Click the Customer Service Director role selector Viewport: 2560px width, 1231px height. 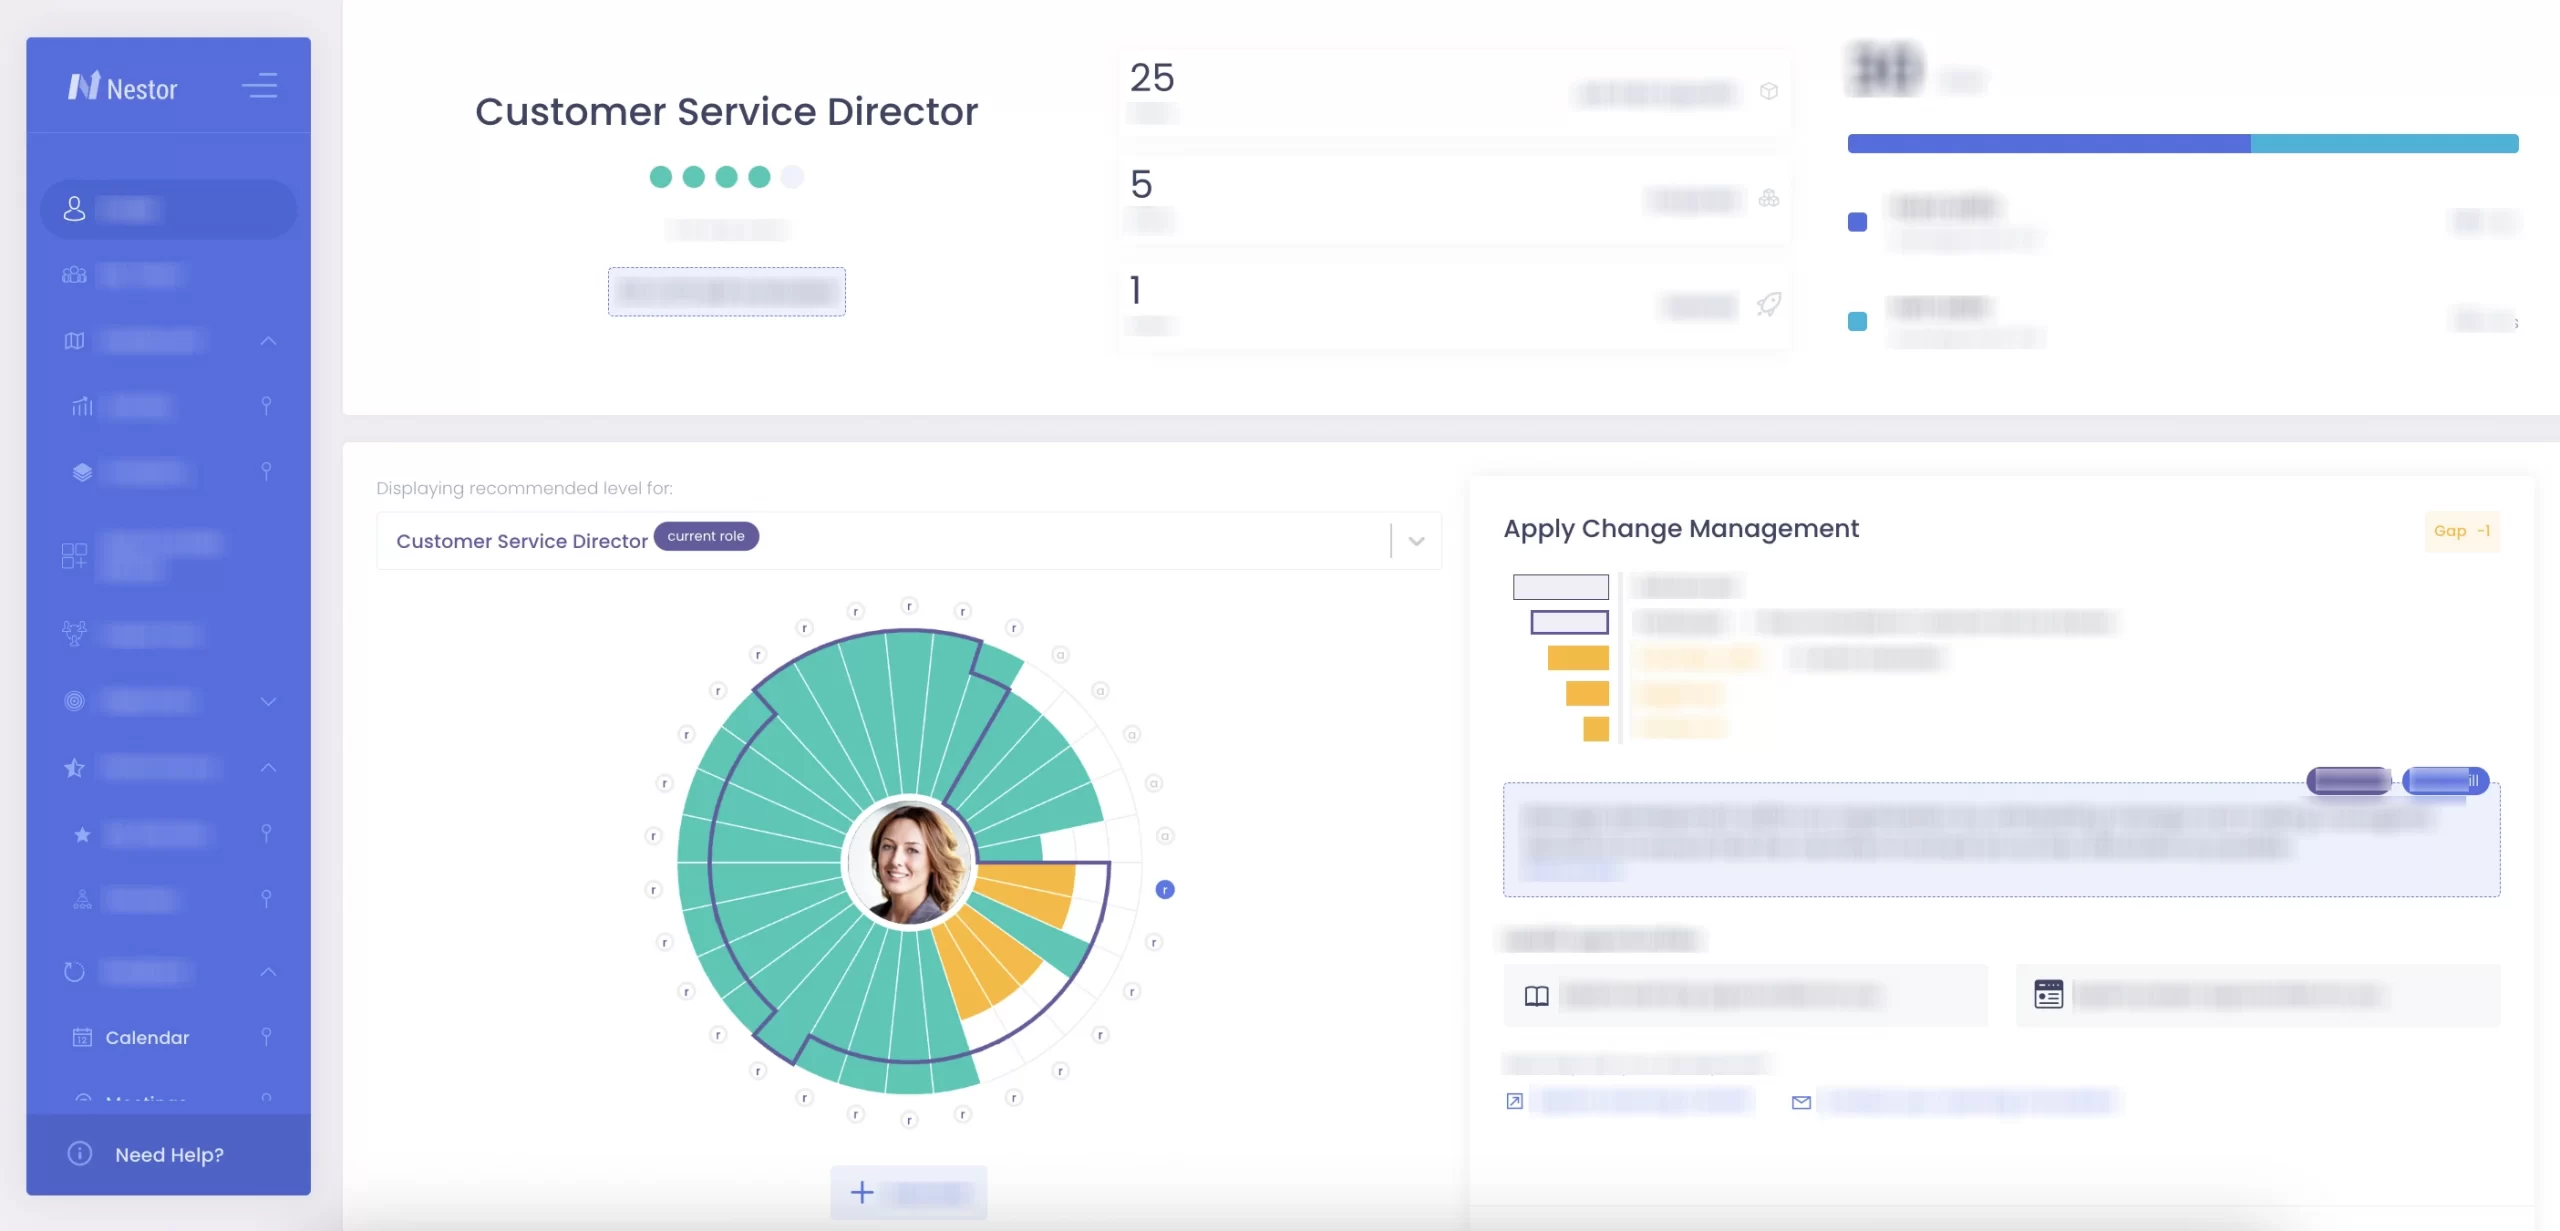tap(908, 541)
